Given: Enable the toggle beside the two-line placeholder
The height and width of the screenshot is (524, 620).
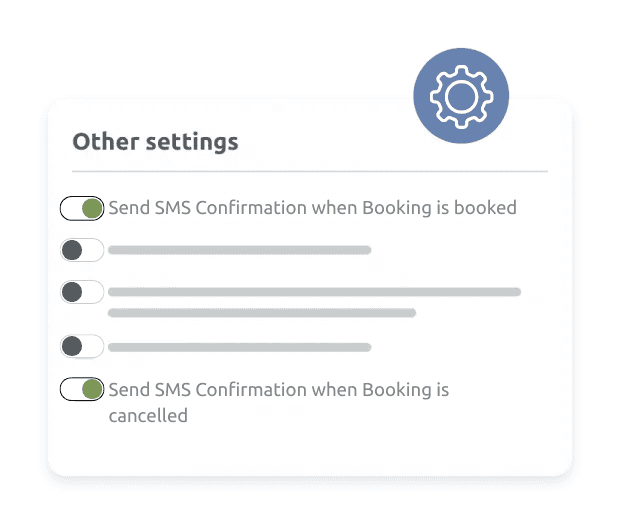Looking at the screenshot, I should point(82,292).
